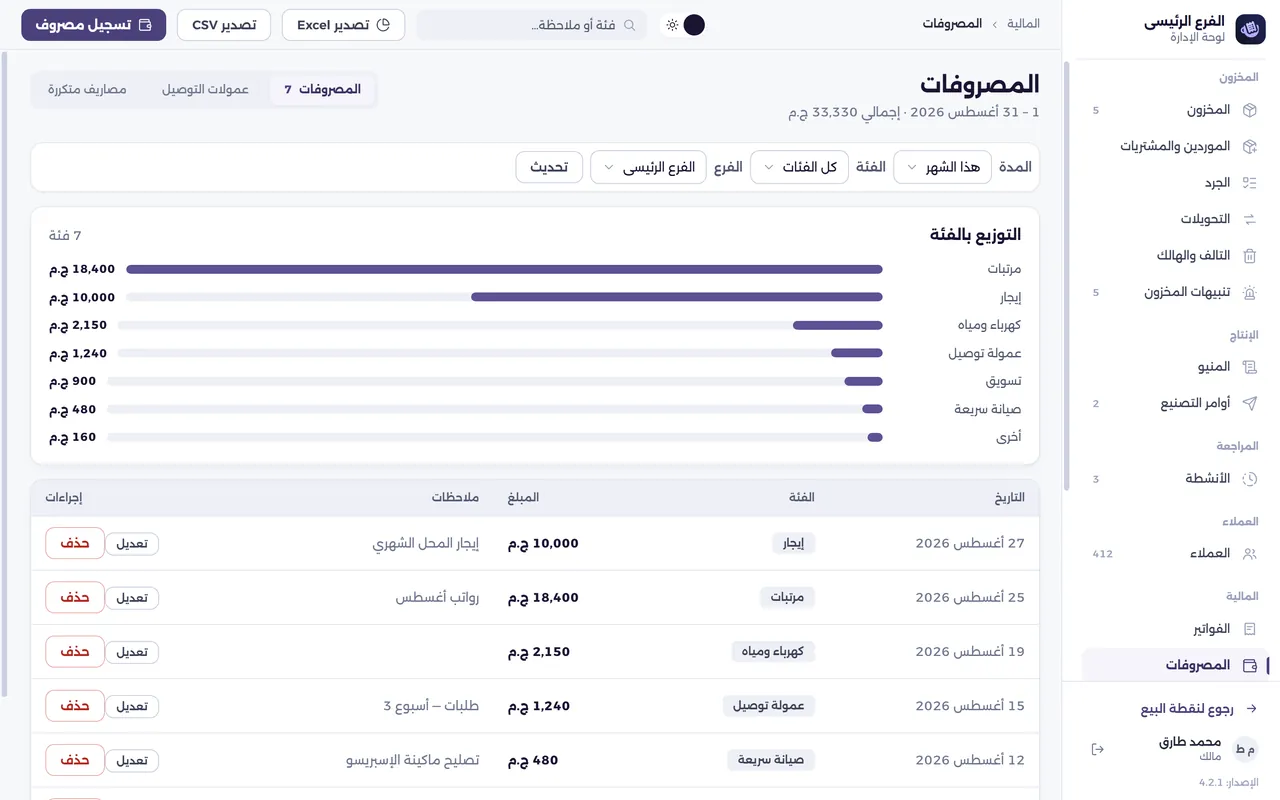Click the محمد طارق user avatar
Viewport: 1280px width, 800px height.
[1245, 749]
